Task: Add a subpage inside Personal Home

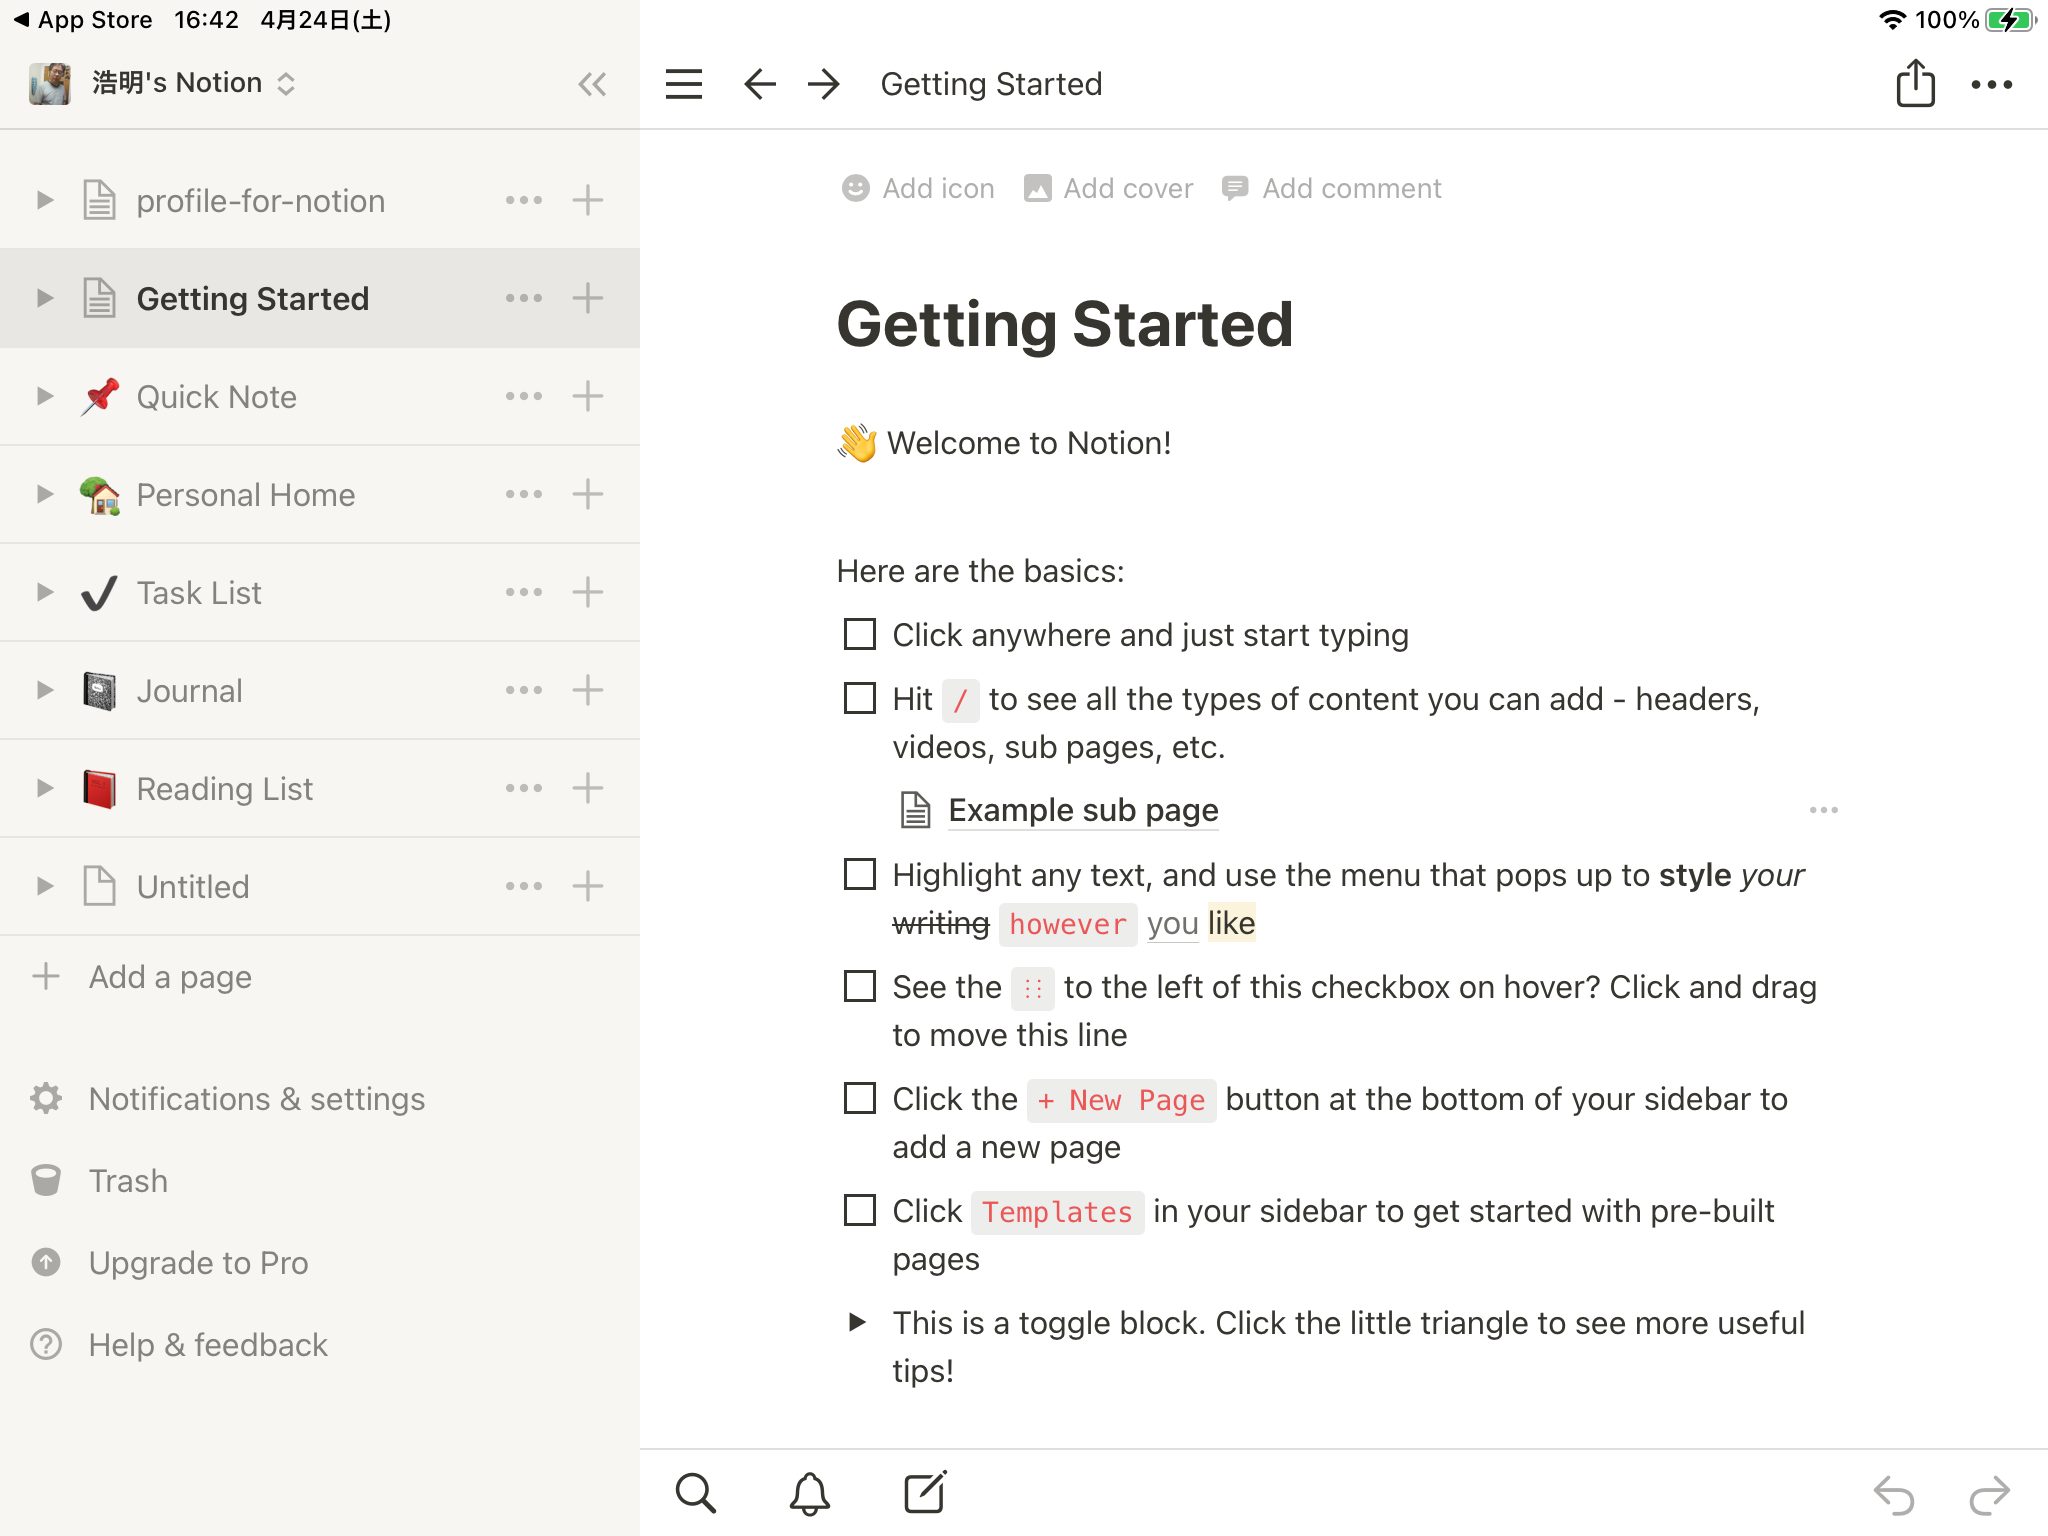Action: click(x=588, y=494)
